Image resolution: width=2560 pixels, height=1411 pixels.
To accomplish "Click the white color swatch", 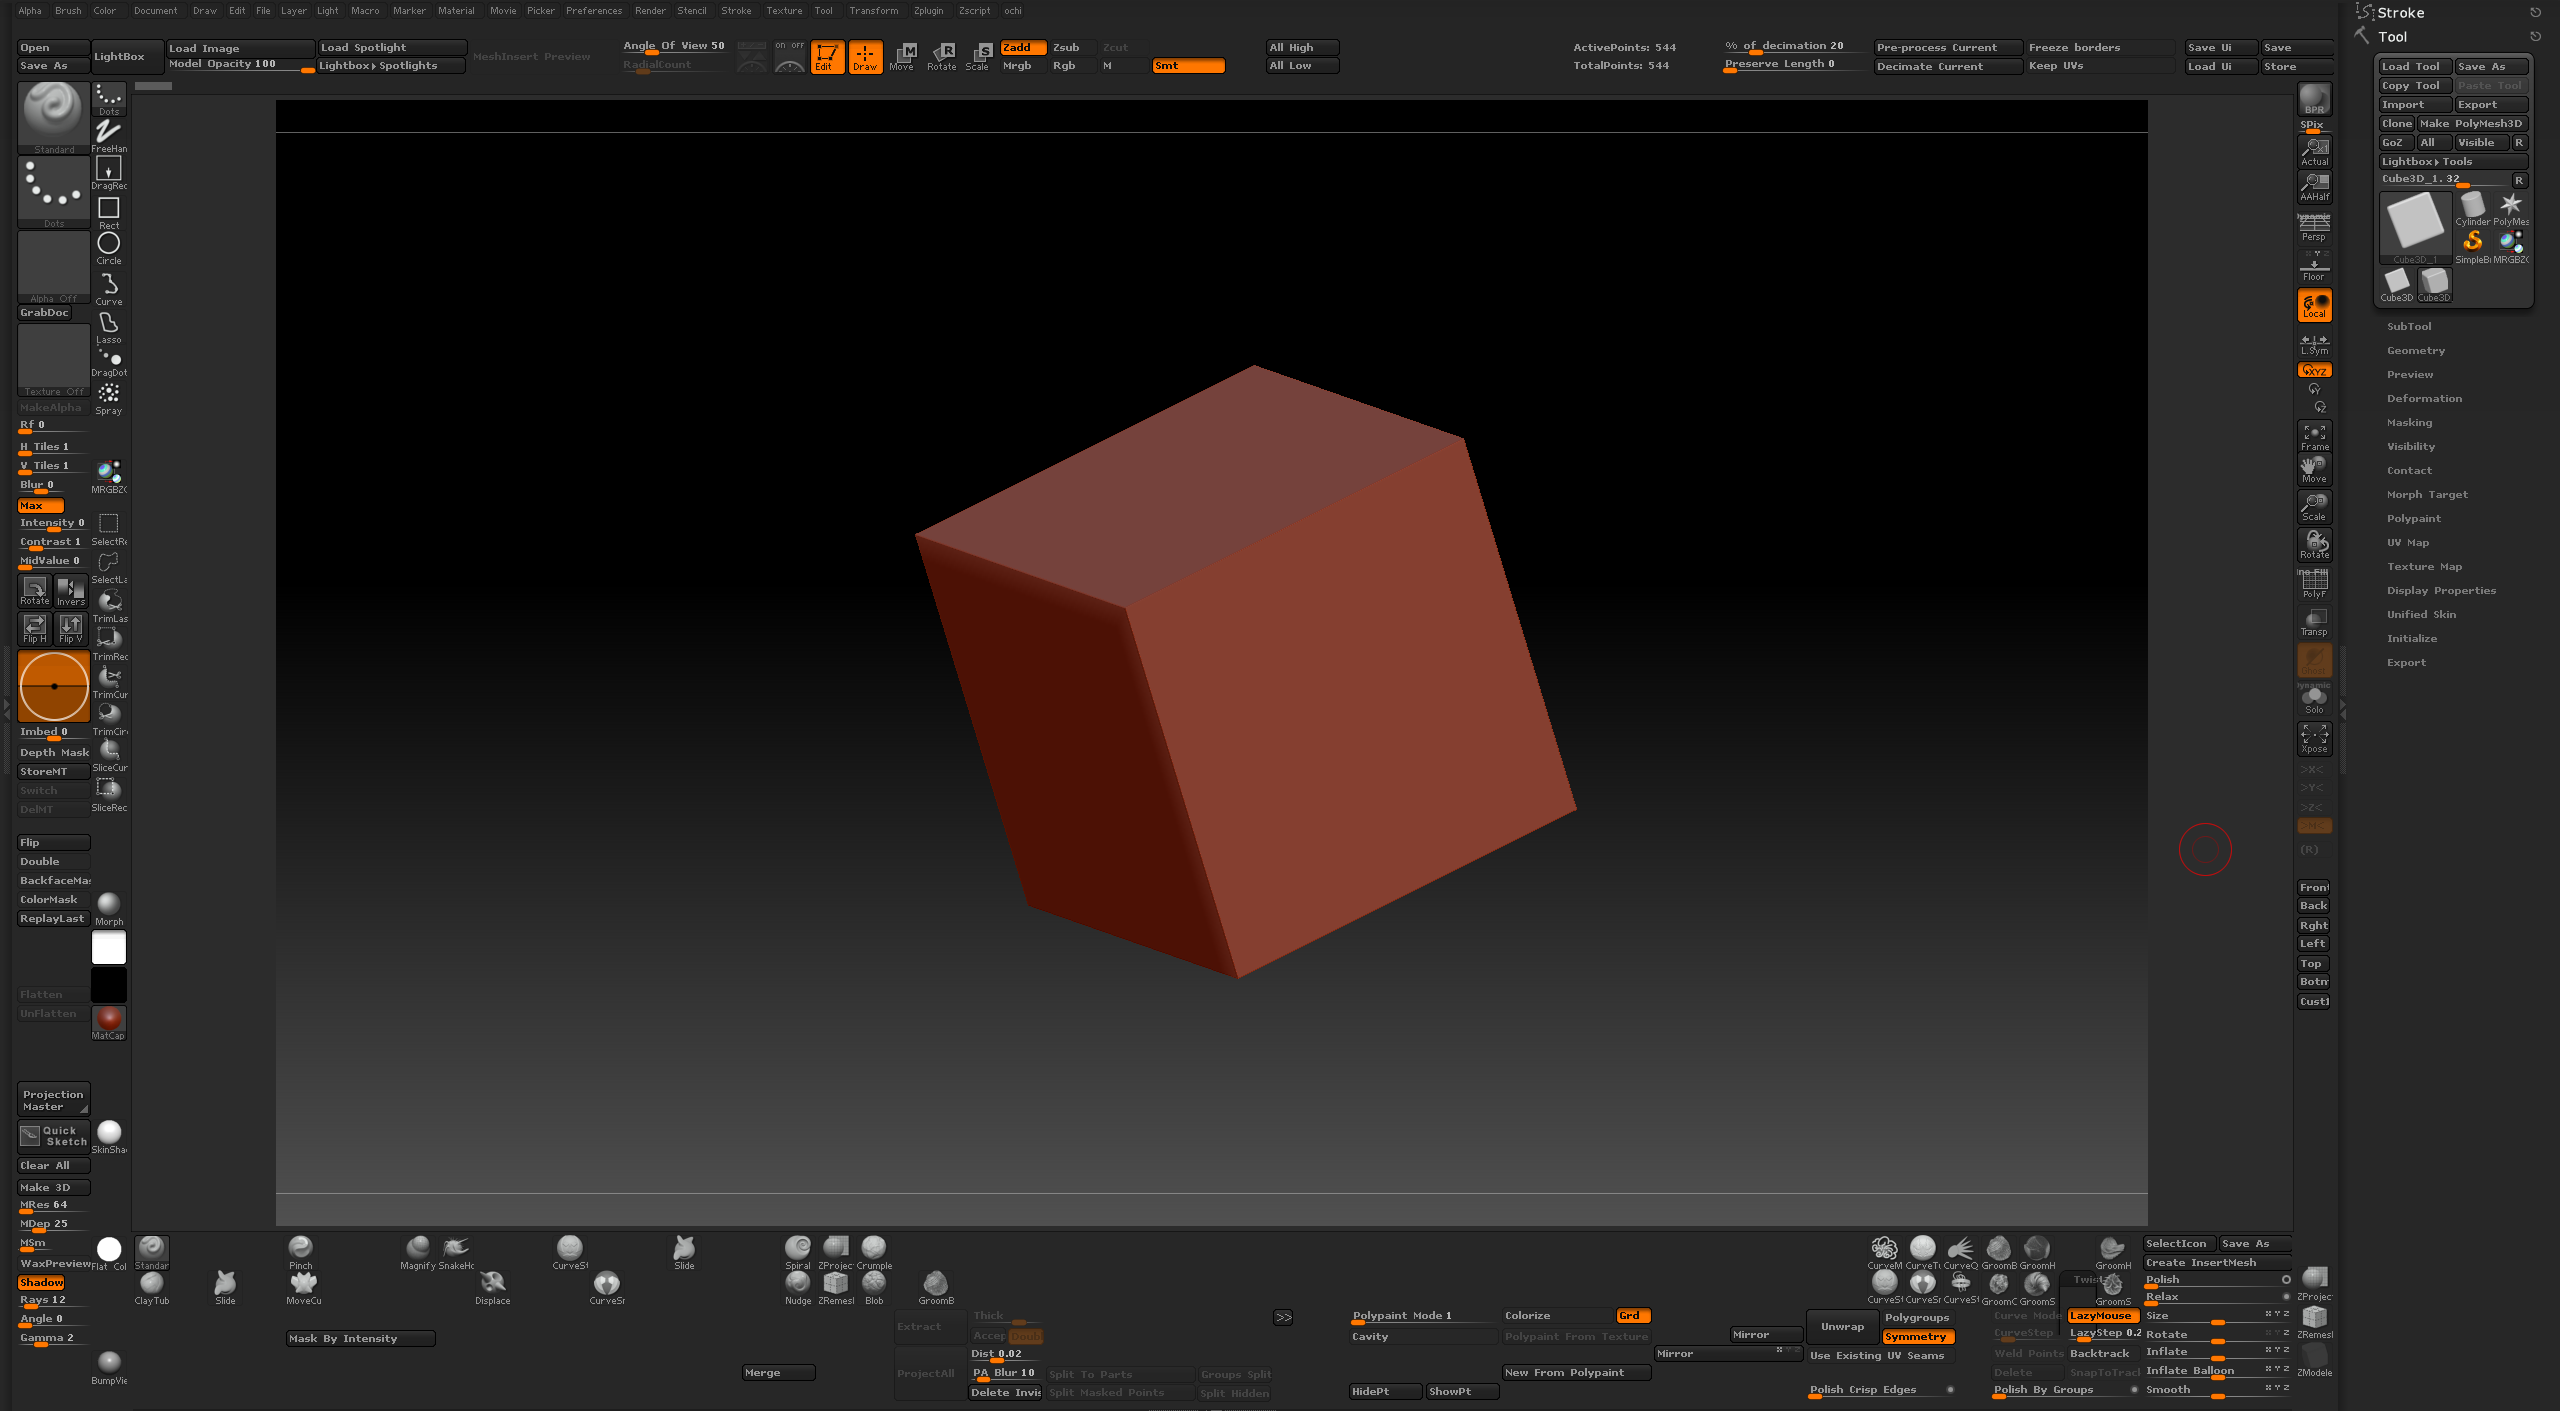I will click(109, 946).
